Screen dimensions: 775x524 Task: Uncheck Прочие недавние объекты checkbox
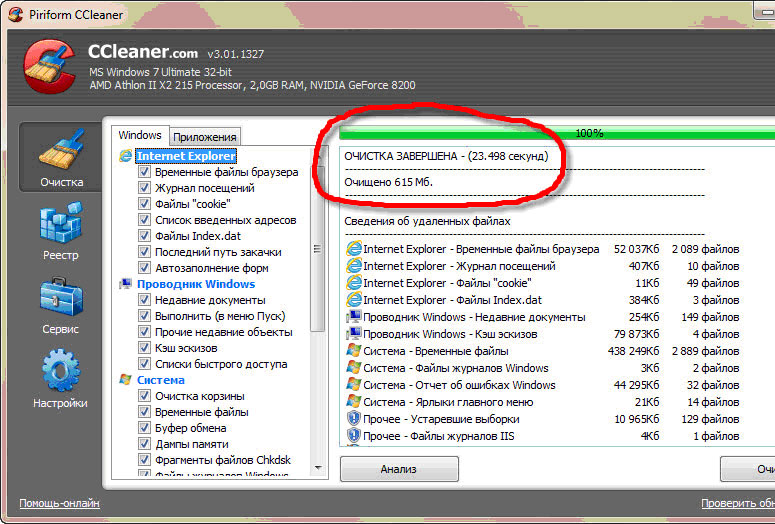[144, 332]
